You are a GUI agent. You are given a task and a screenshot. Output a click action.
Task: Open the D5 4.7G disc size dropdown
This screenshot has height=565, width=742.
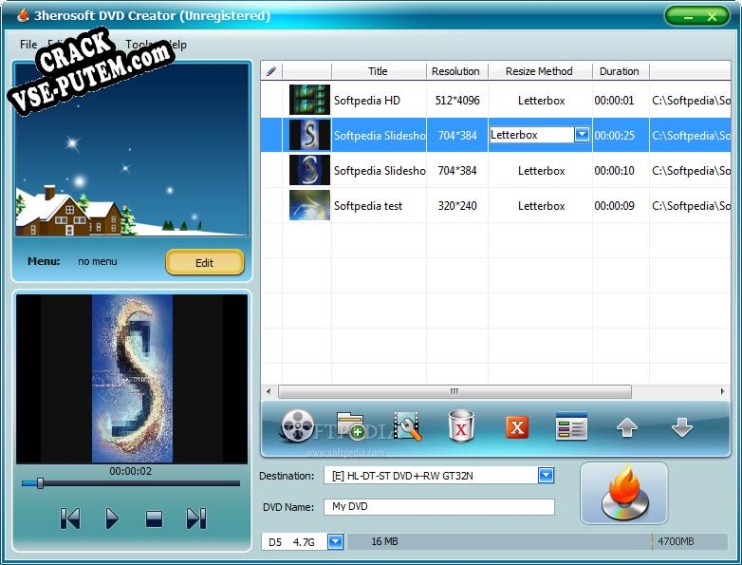point(336,541)
